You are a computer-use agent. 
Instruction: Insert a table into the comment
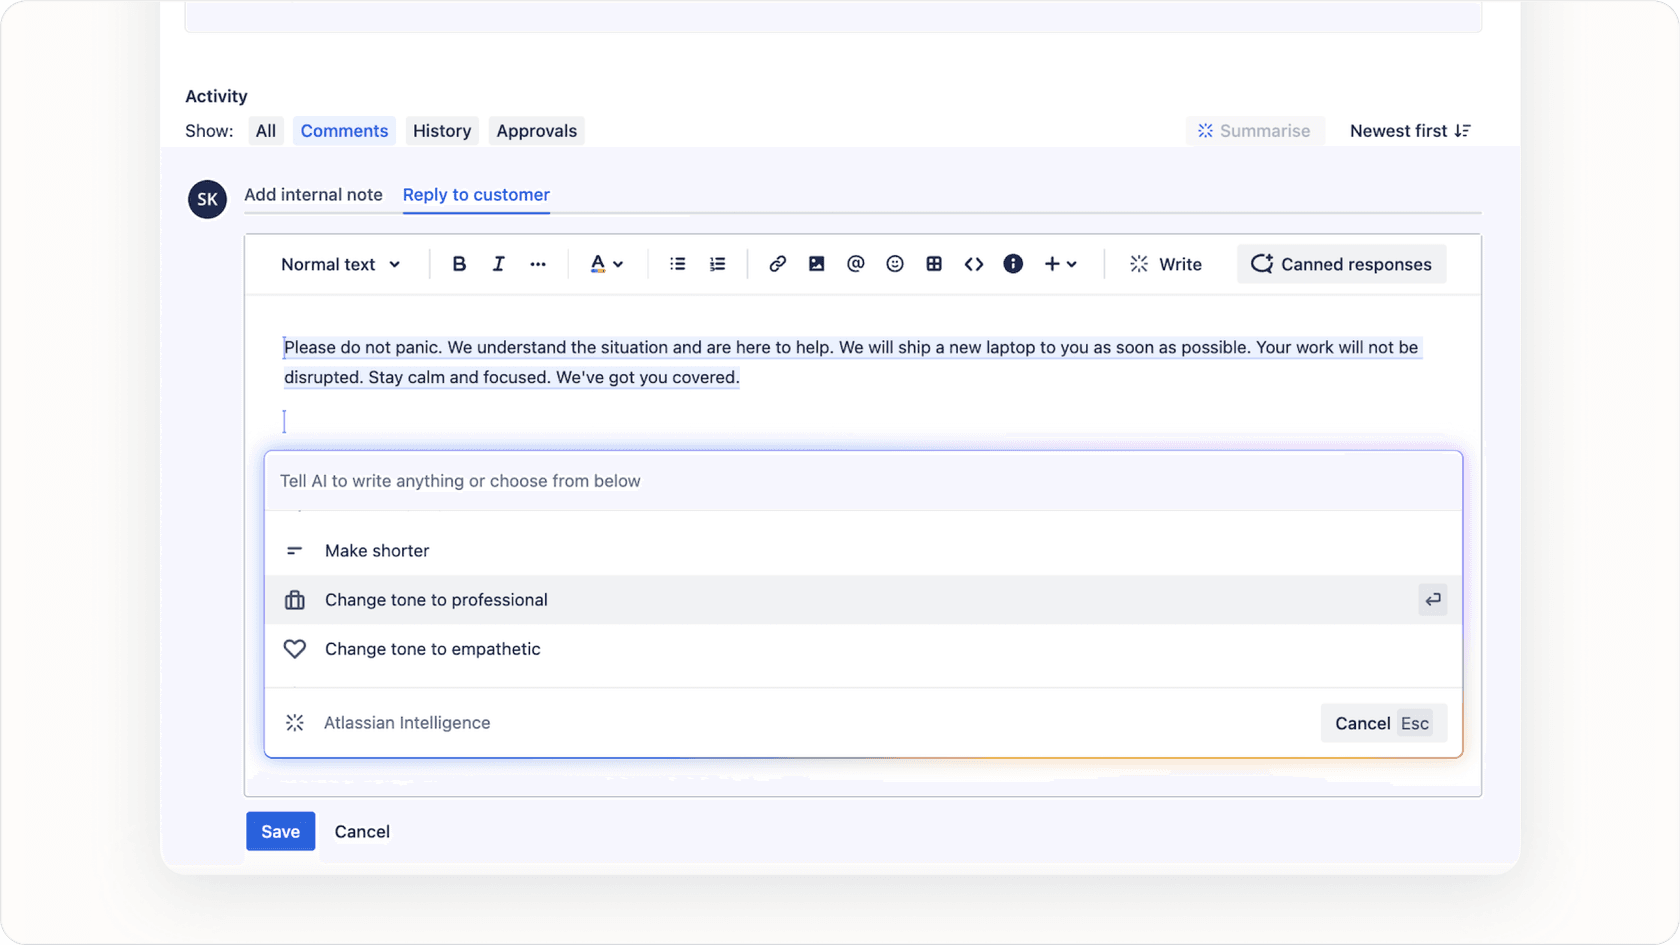(934, 263)
